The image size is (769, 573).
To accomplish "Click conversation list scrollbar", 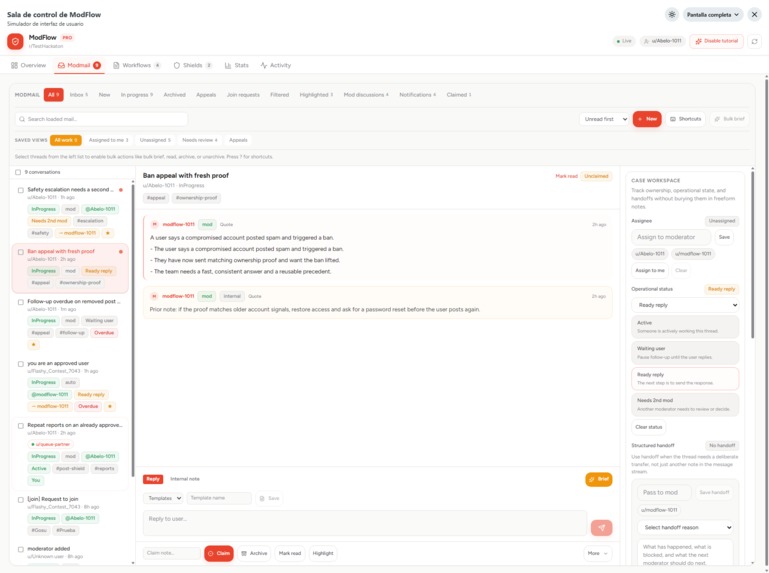I will (x=133, y=329).
